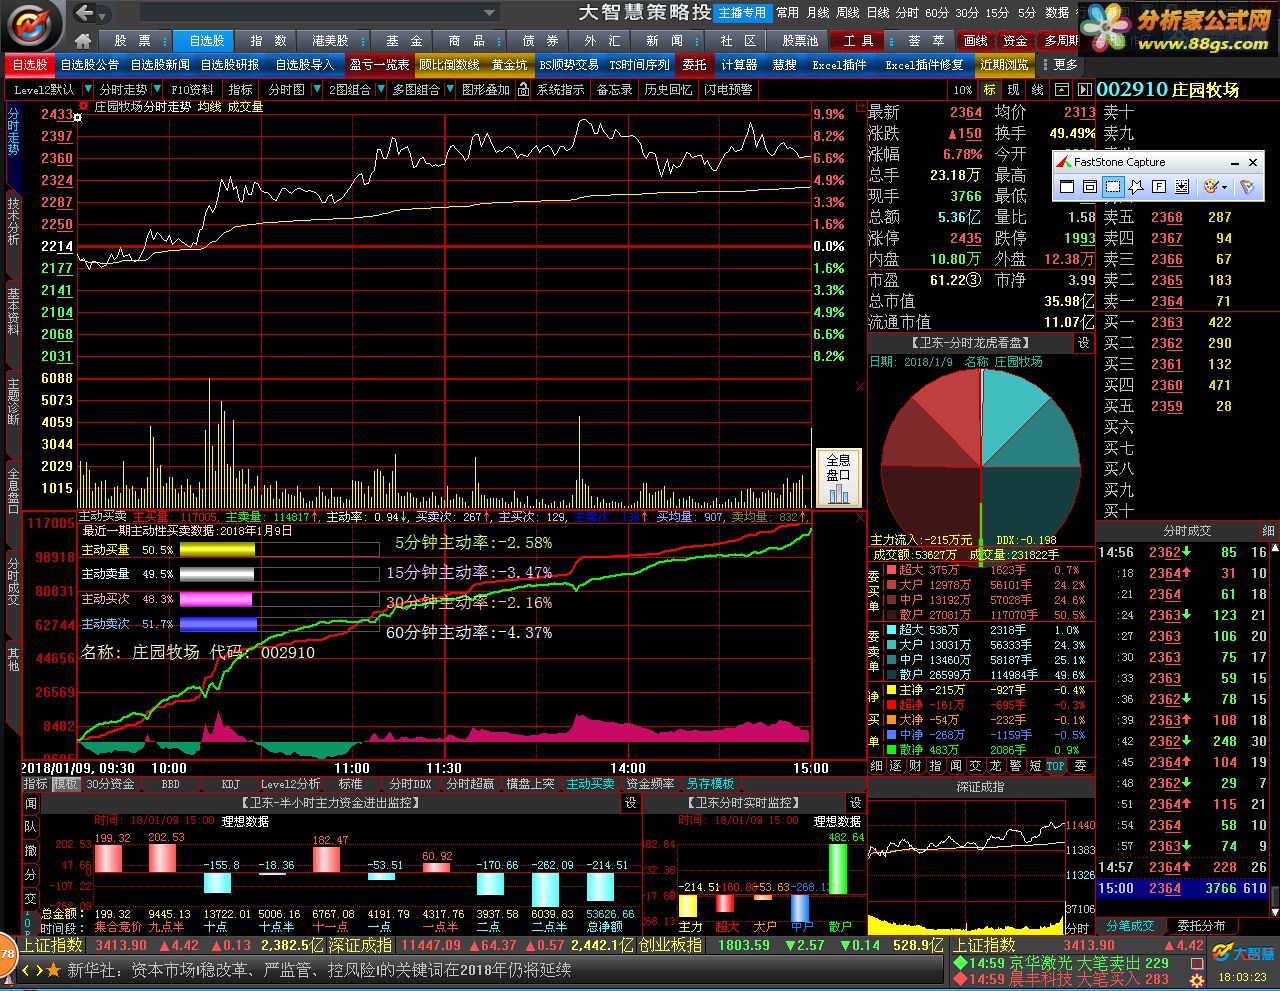Toggle the 现 display mode button
Screen dimensions: 1280x991
(1014, 89)
